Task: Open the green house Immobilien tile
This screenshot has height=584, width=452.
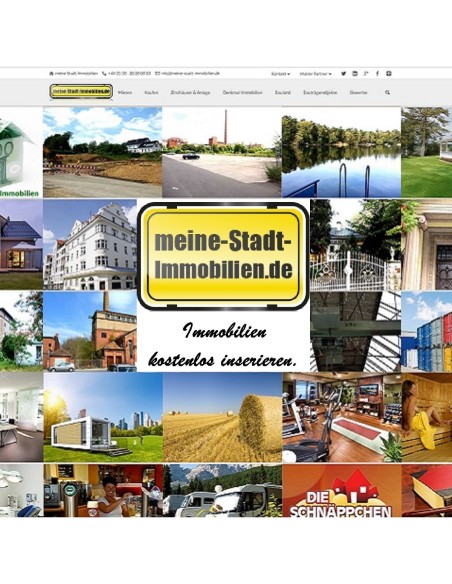Action: [21, 152]
